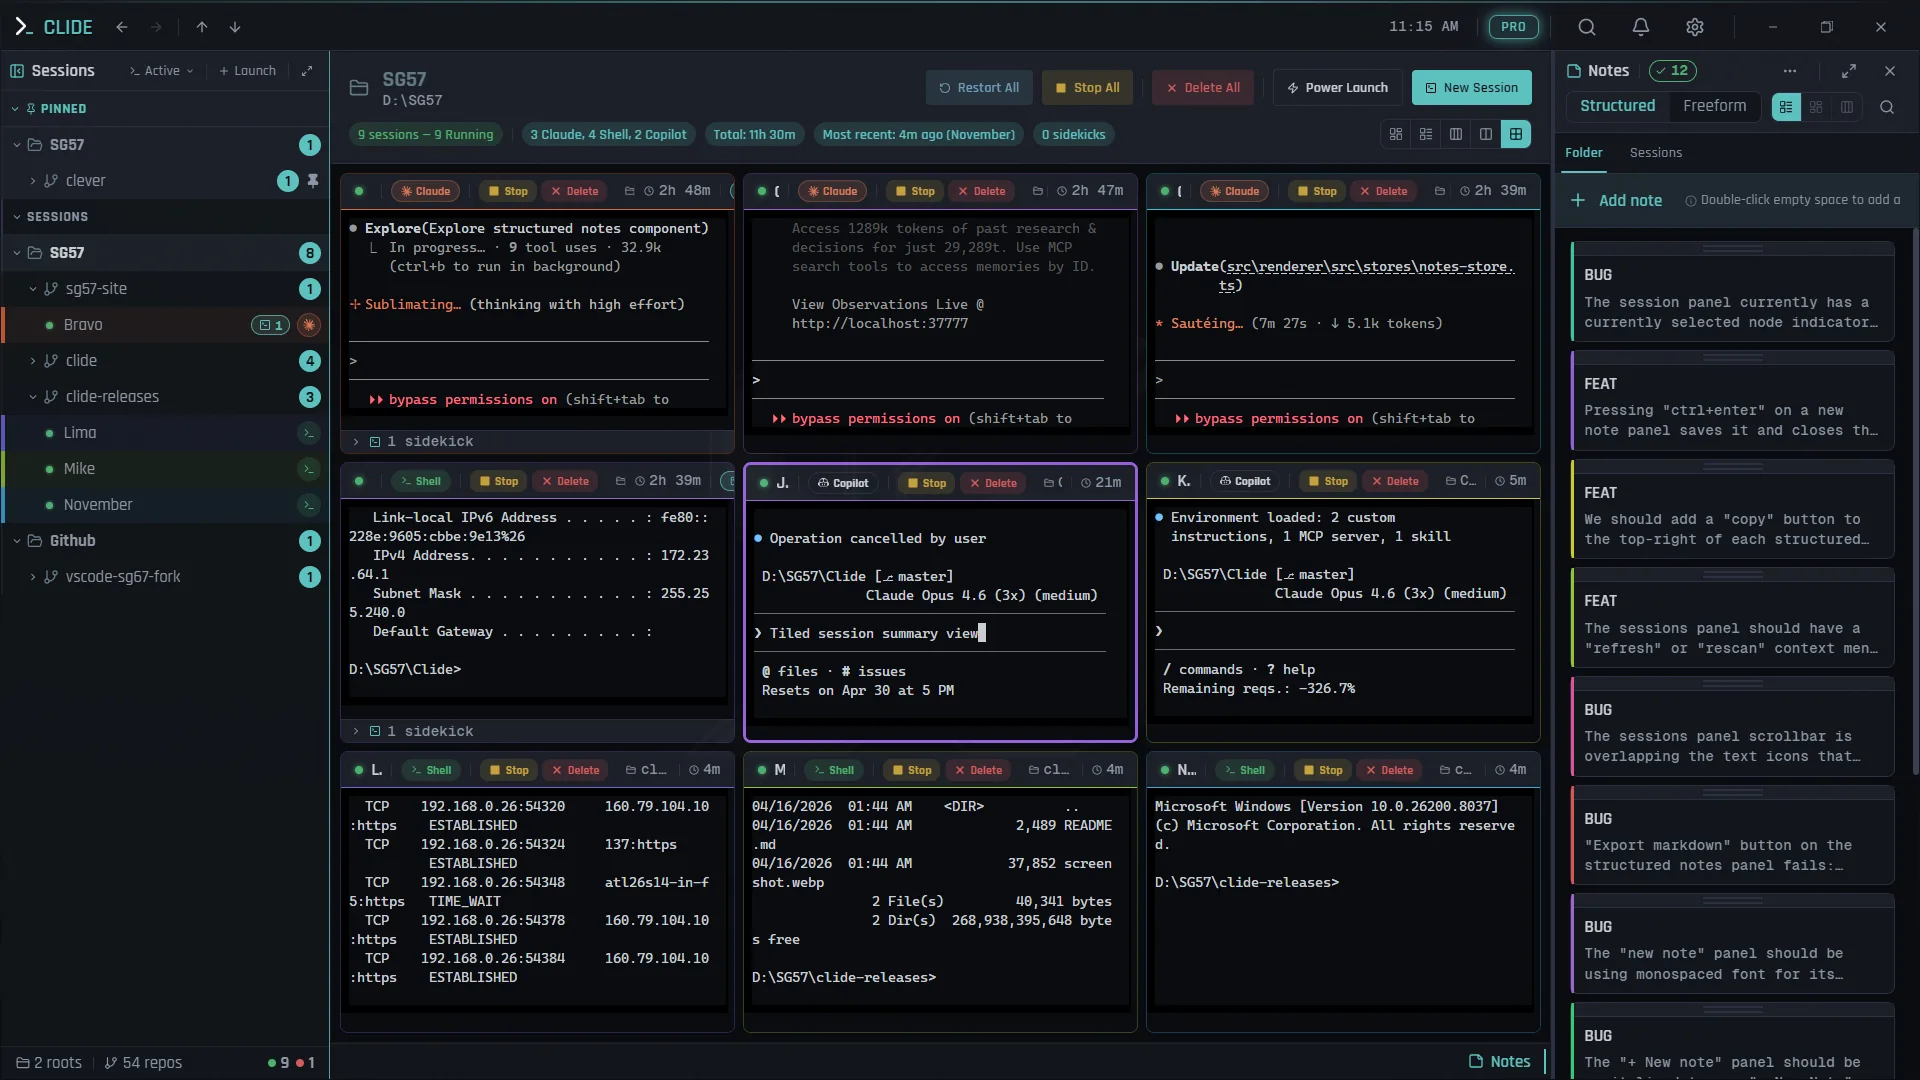Switch to the Freeform notes tab

(x=1714, y=106)
